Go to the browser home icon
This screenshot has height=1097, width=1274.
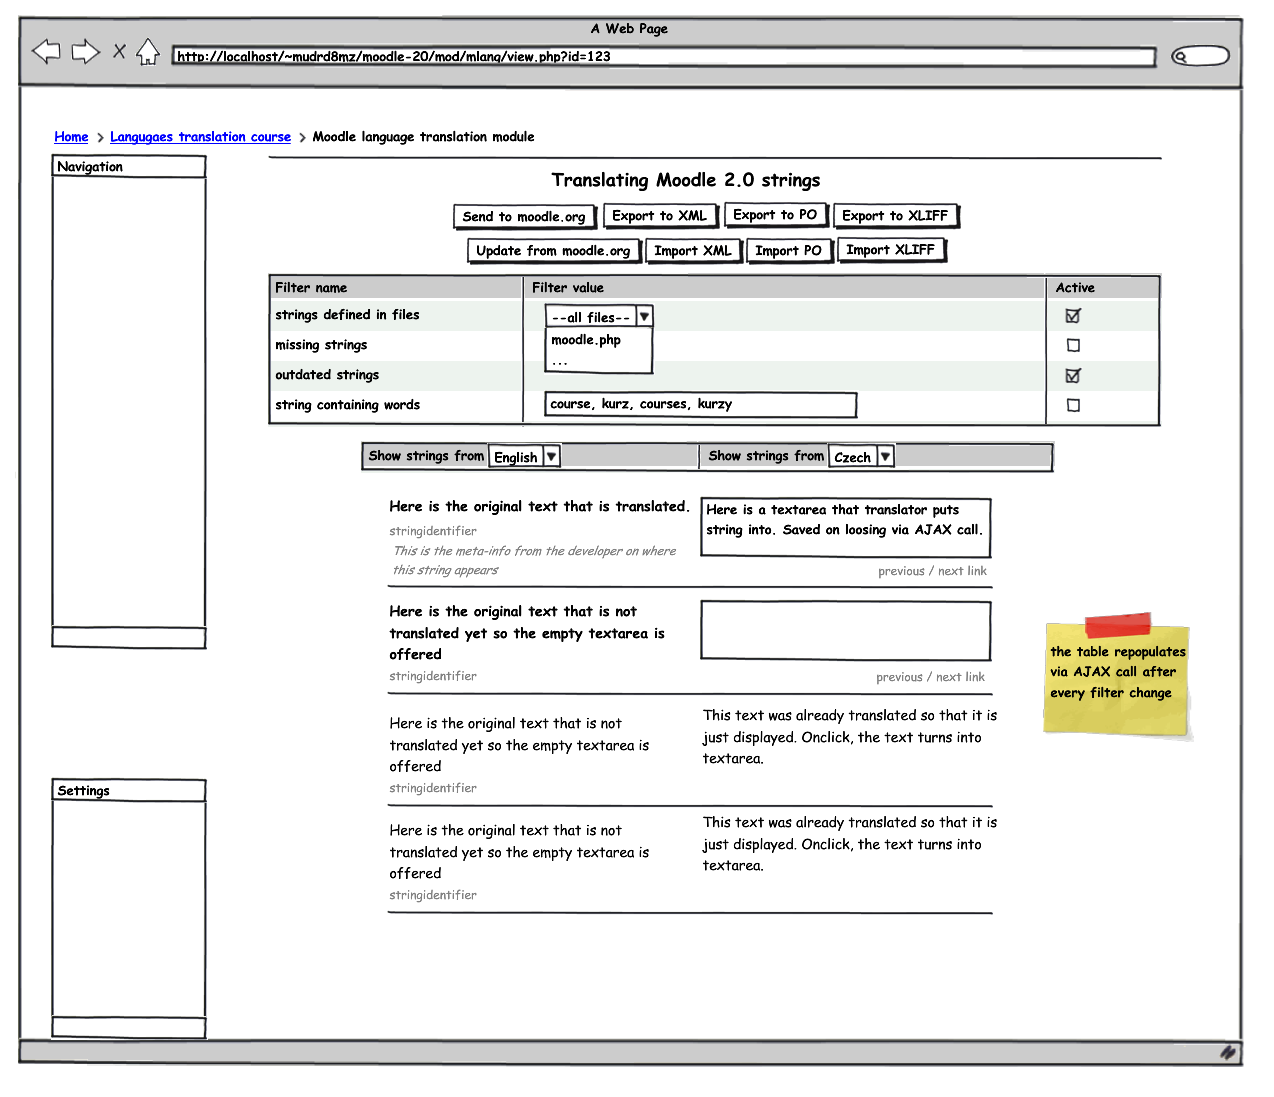(x=148, y=51)
